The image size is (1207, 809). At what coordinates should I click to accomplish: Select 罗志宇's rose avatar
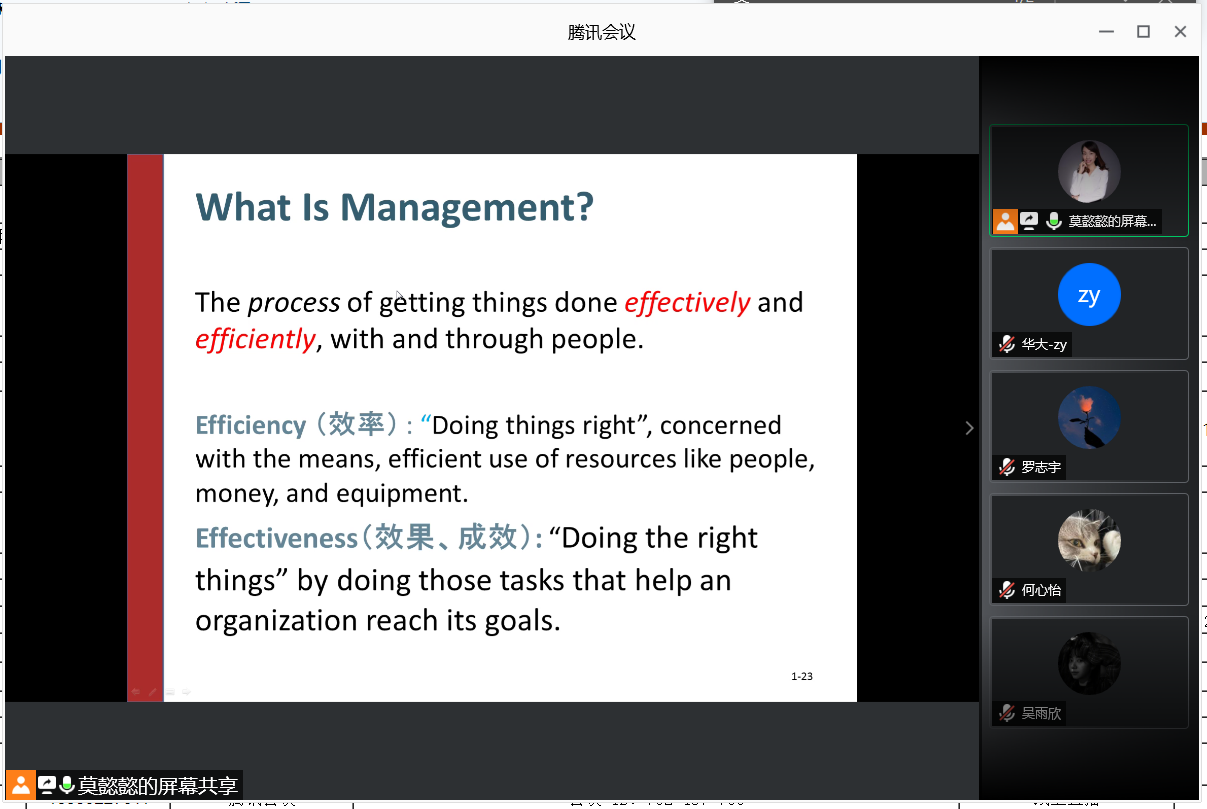tap(1089, 417)
